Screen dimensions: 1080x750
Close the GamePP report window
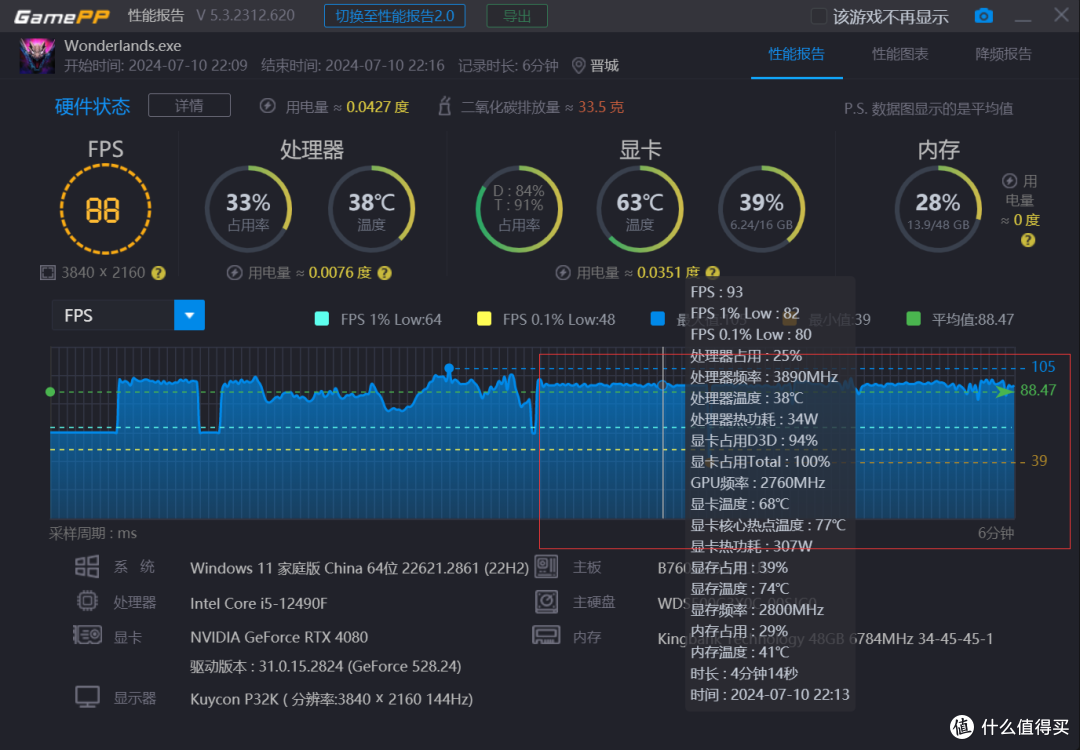click(x=1061, y=14)
